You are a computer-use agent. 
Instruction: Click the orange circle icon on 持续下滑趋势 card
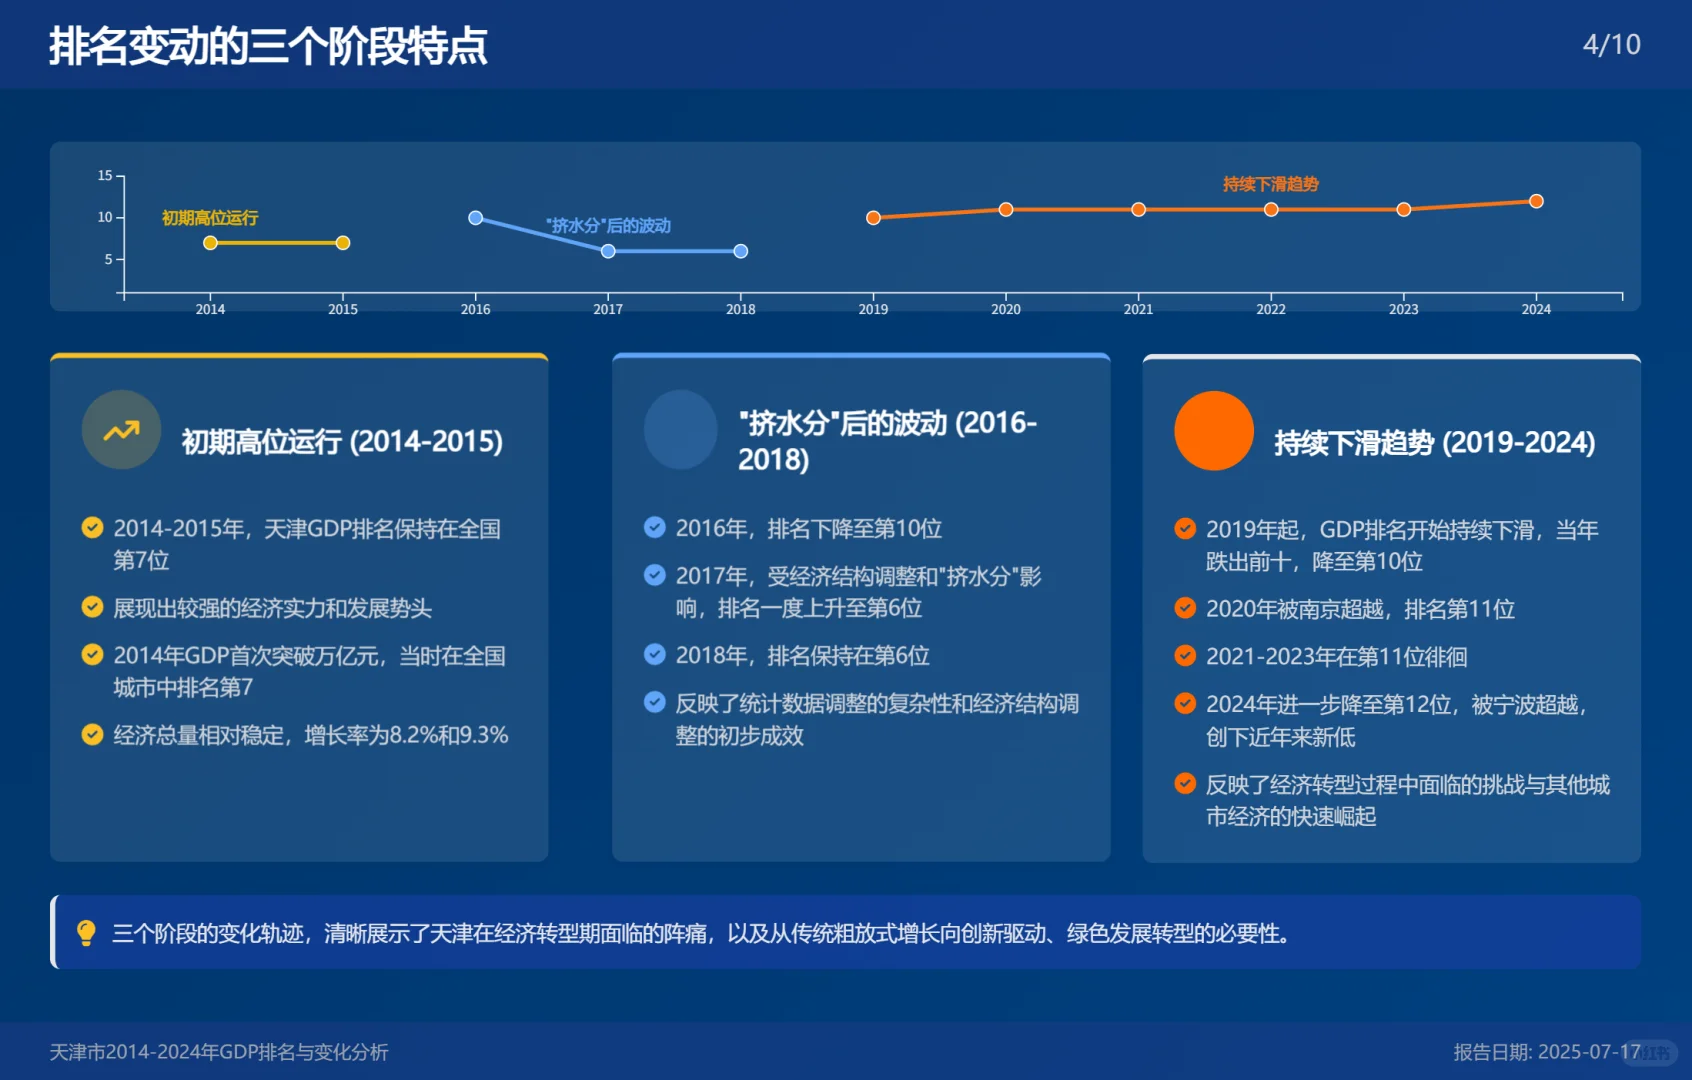click(x=1212, y=431)
